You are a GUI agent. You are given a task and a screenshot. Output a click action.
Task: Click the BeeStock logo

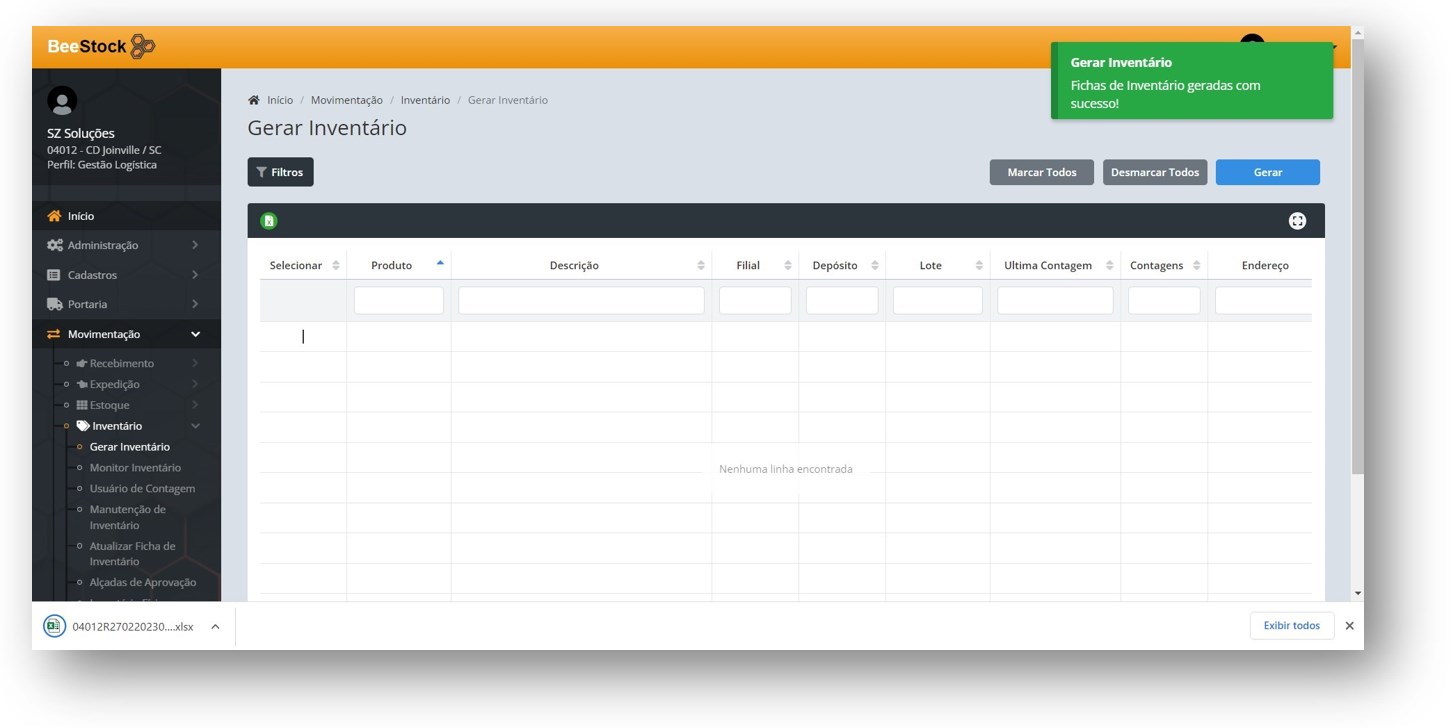click(x=101, y=46)
